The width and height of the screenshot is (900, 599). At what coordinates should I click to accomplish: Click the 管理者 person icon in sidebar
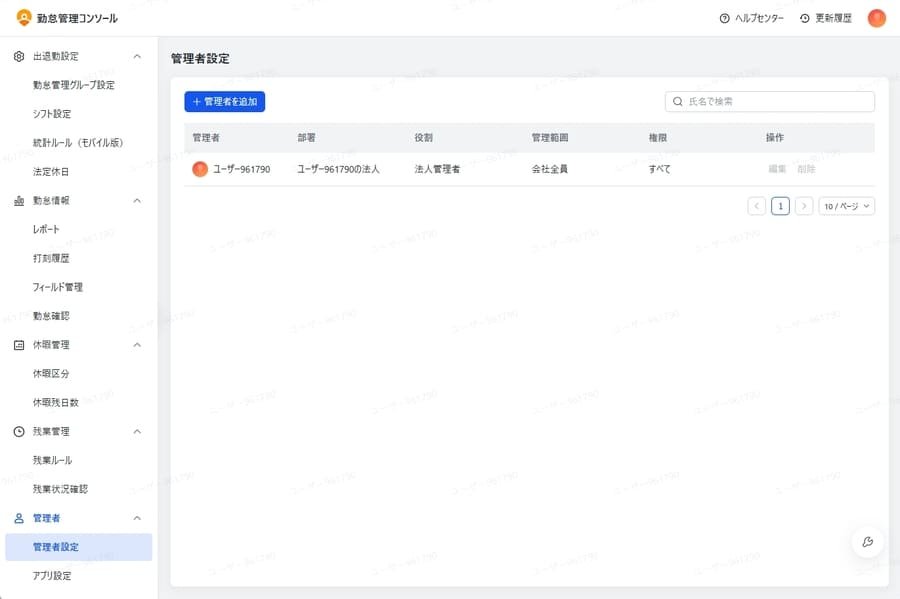pos(17,518)
